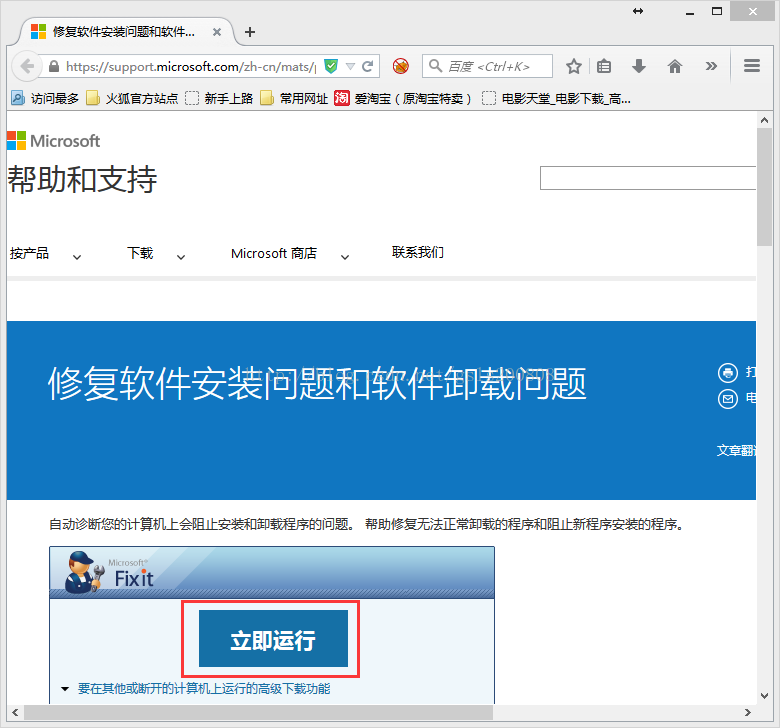Click the magnifier icon in search box
This screenshot has height=728, width=780.
click(435, 66)
